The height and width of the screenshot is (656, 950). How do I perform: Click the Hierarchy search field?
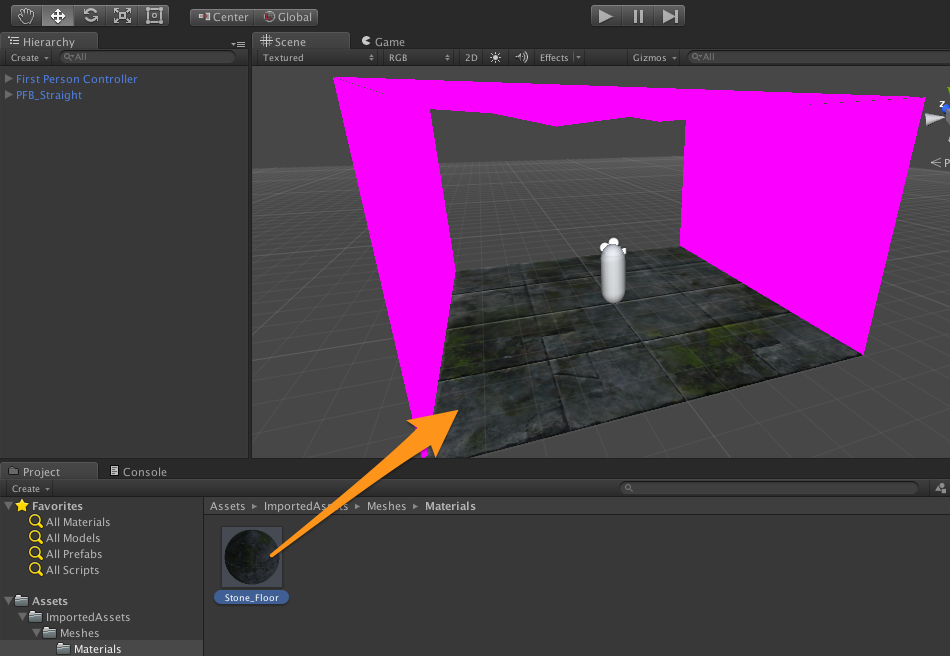[x=147, y=57]
